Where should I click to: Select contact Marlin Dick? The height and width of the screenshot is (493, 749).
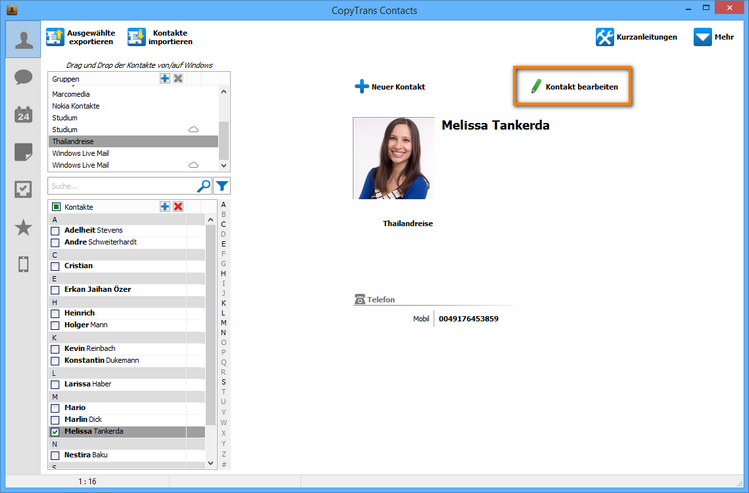point(127,419)
